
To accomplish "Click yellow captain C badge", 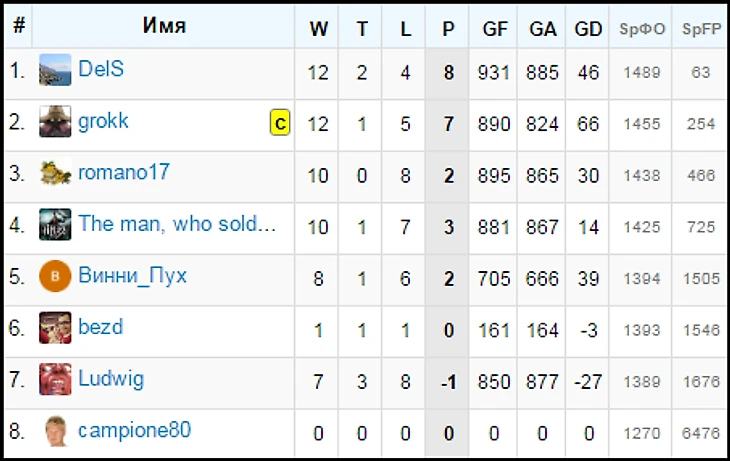I will [x=280, y=123].
